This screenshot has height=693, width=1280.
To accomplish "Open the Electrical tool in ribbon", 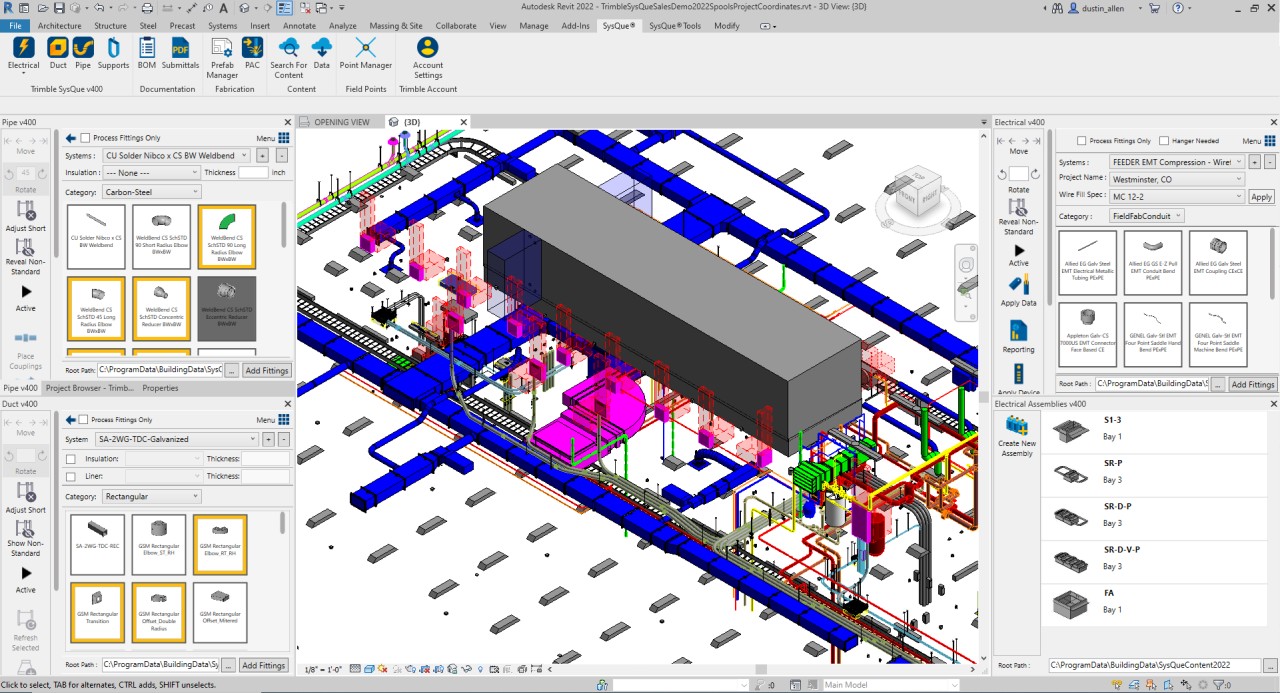I will click(23, 48).
